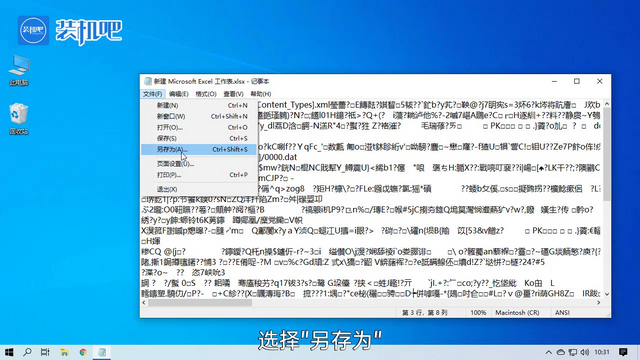Screen dimensions: 640x360
Task: Choose 打开(O)... menu entry
Action: coord(199,127)
